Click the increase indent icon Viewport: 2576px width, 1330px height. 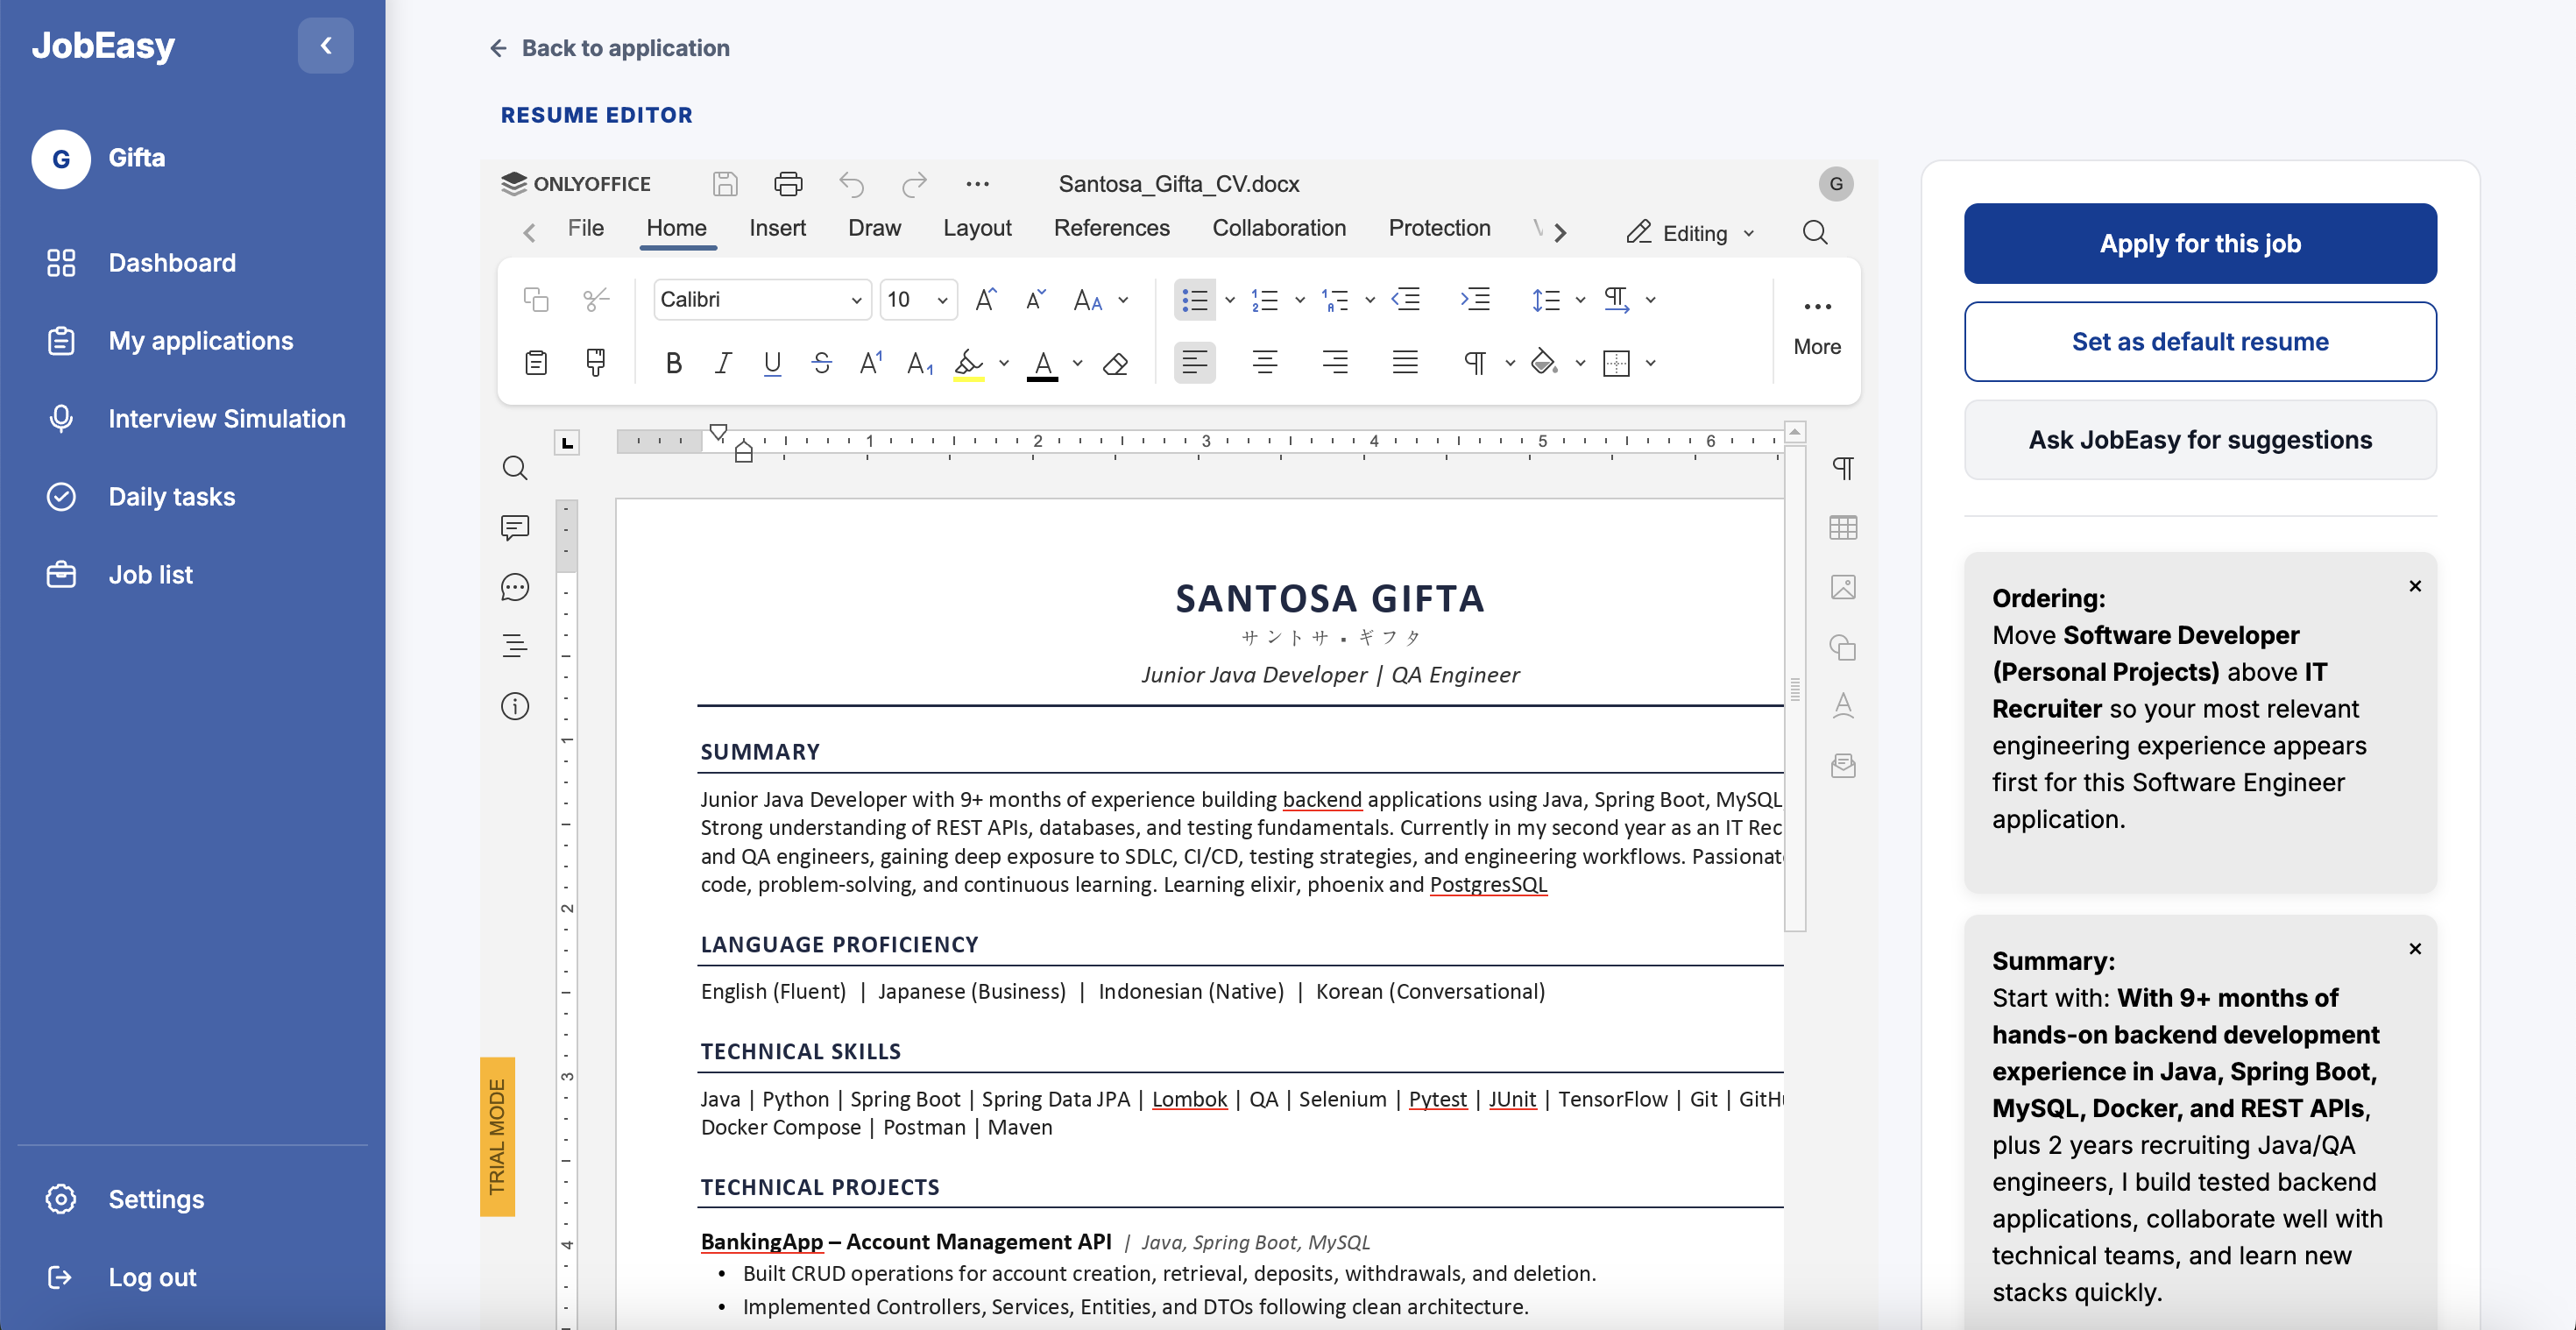click(x=1475, y=299)
